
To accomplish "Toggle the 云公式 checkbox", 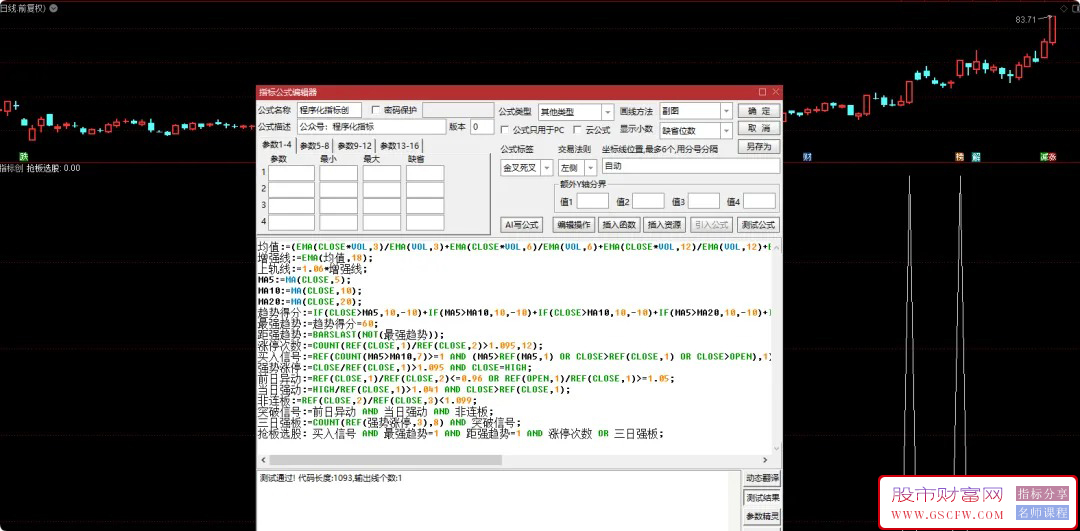I will [577, 130].
